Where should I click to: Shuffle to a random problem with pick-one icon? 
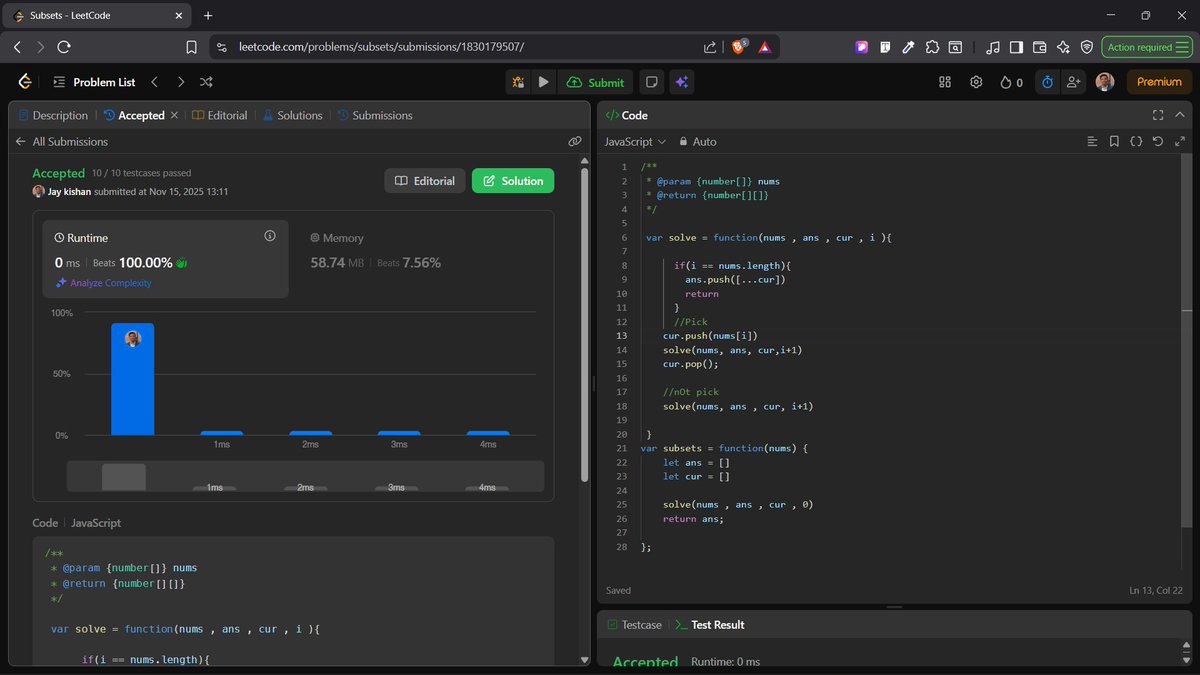coord(205,82)
